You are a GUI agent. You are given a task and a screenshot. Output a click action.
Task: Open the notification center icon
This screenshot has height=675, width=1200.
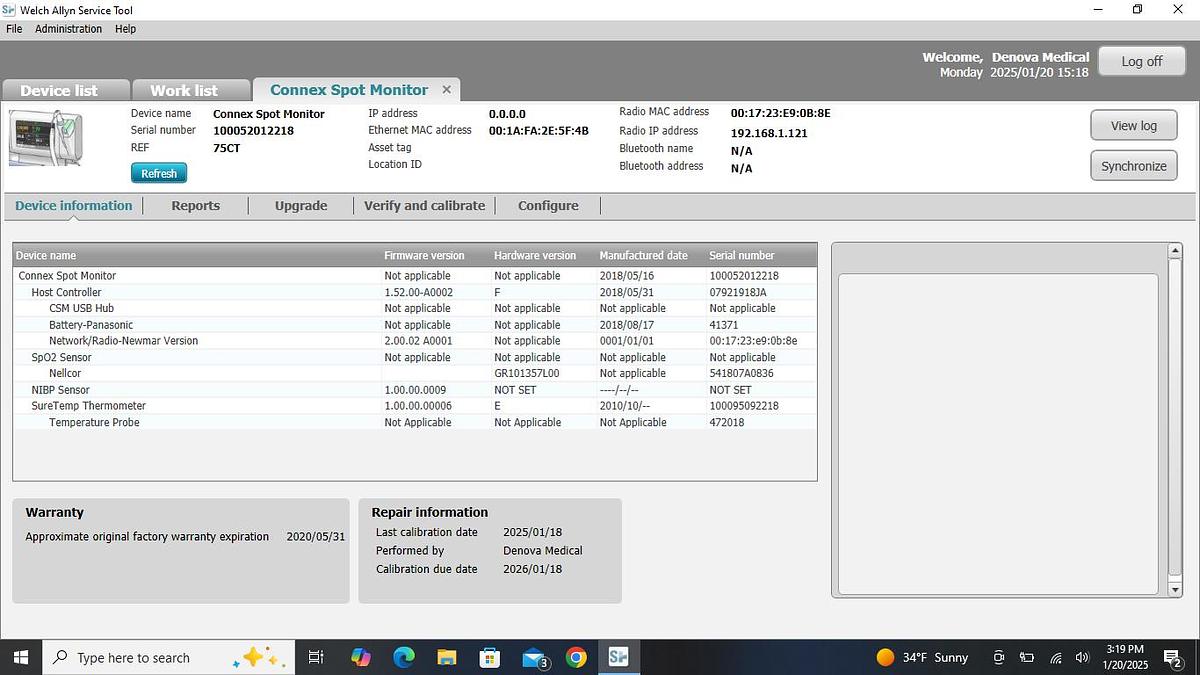(1171, 657)
